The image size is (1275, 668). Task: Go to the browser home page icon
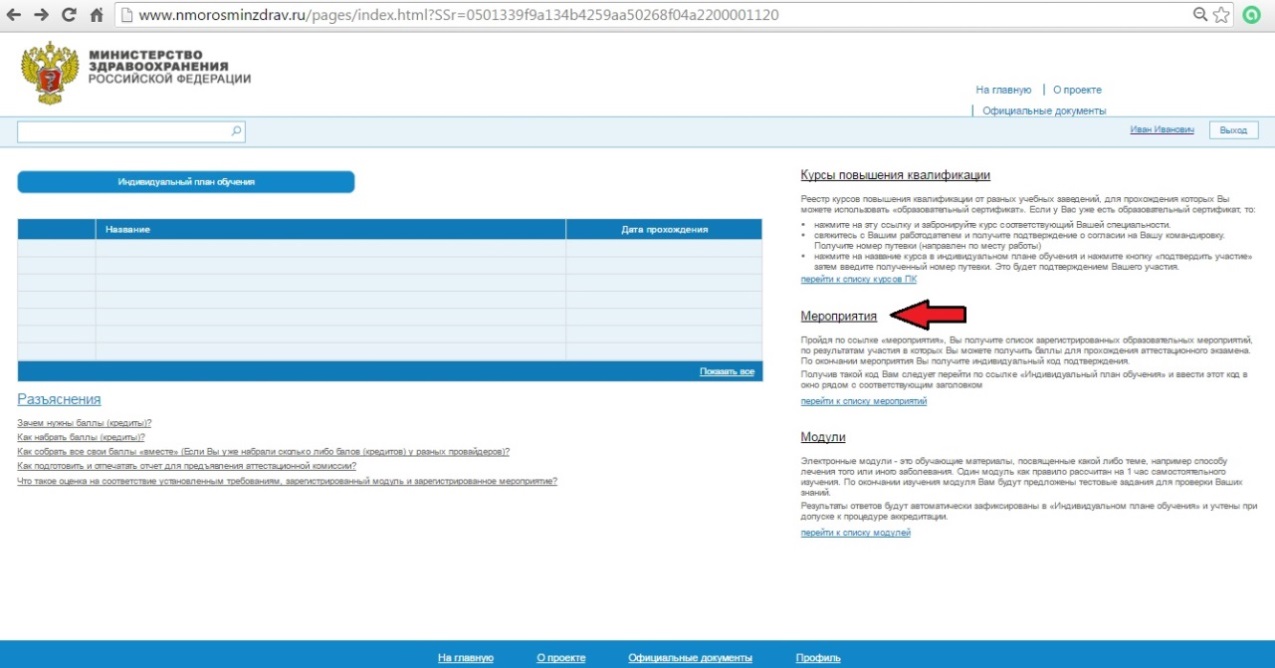click(96, 15)
